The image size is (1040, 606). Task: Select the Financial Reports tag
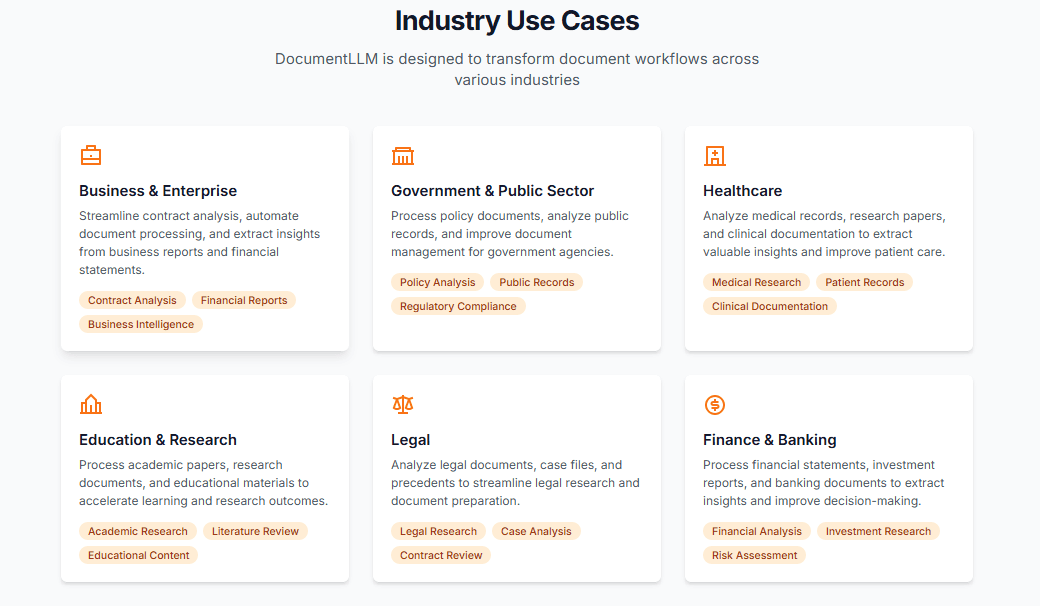coord(244,300)
